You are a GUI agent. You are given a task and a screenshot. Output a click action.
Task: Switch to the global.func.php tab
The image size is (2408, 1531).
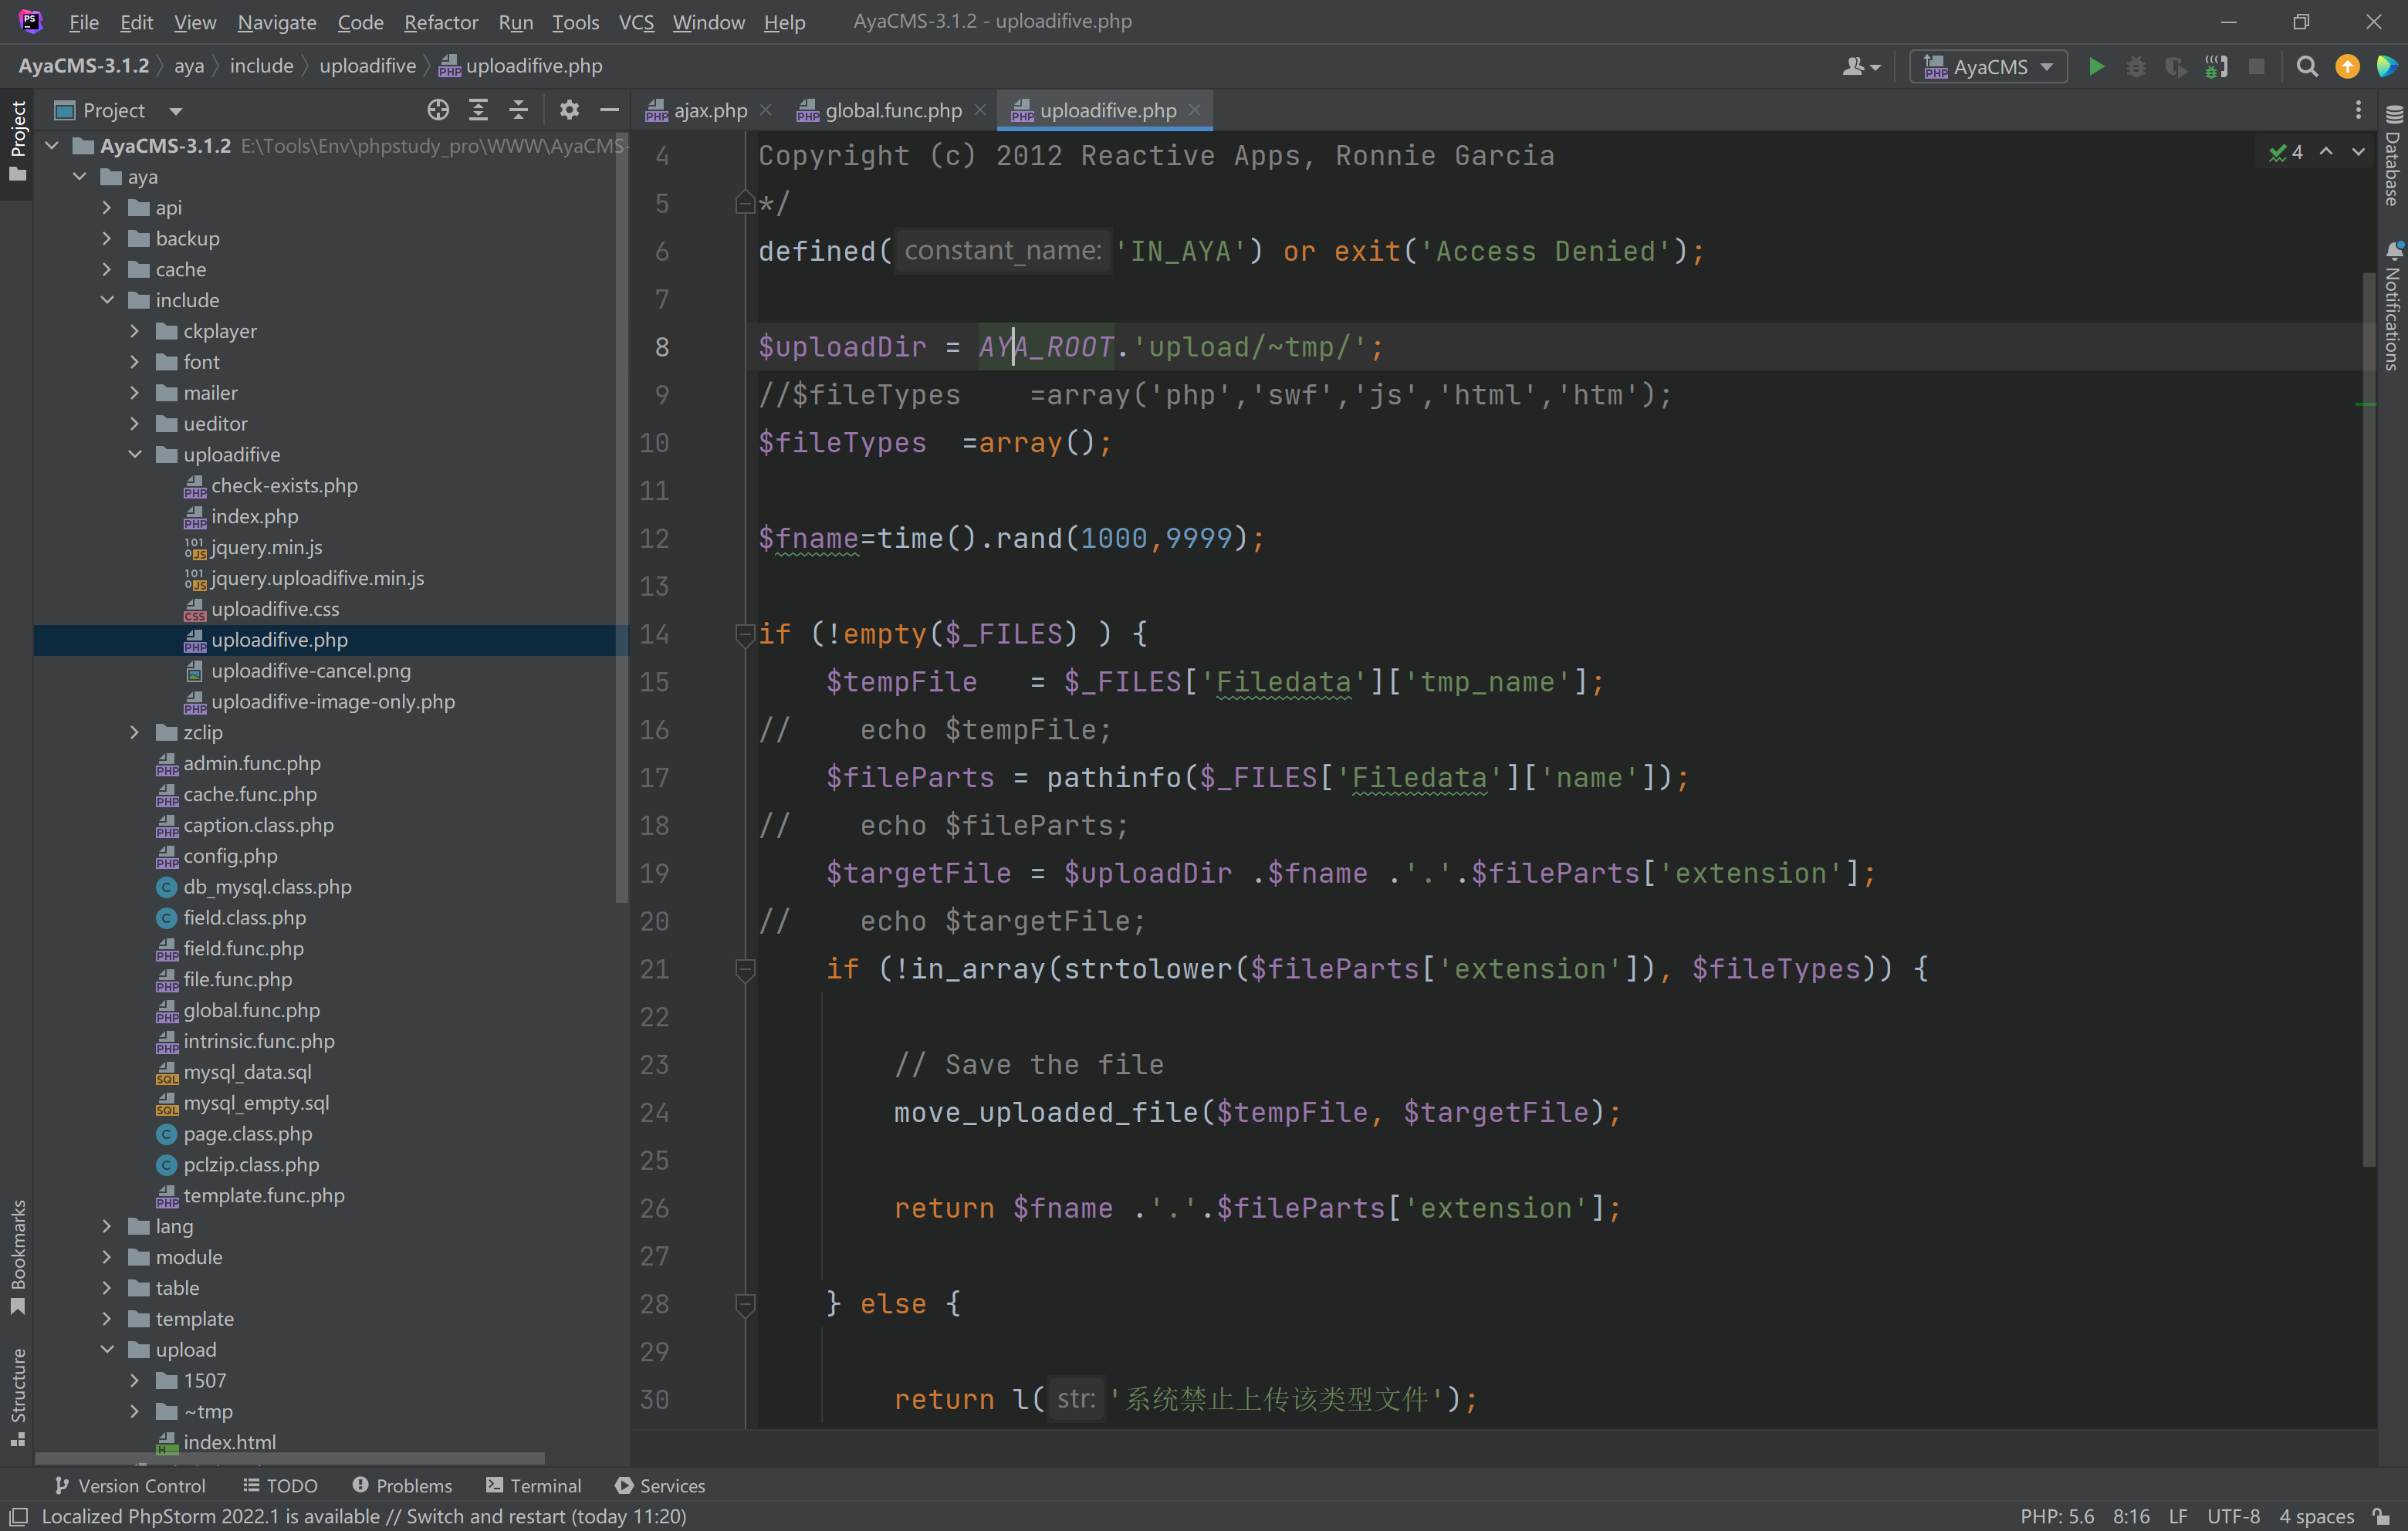pos(892,110)
